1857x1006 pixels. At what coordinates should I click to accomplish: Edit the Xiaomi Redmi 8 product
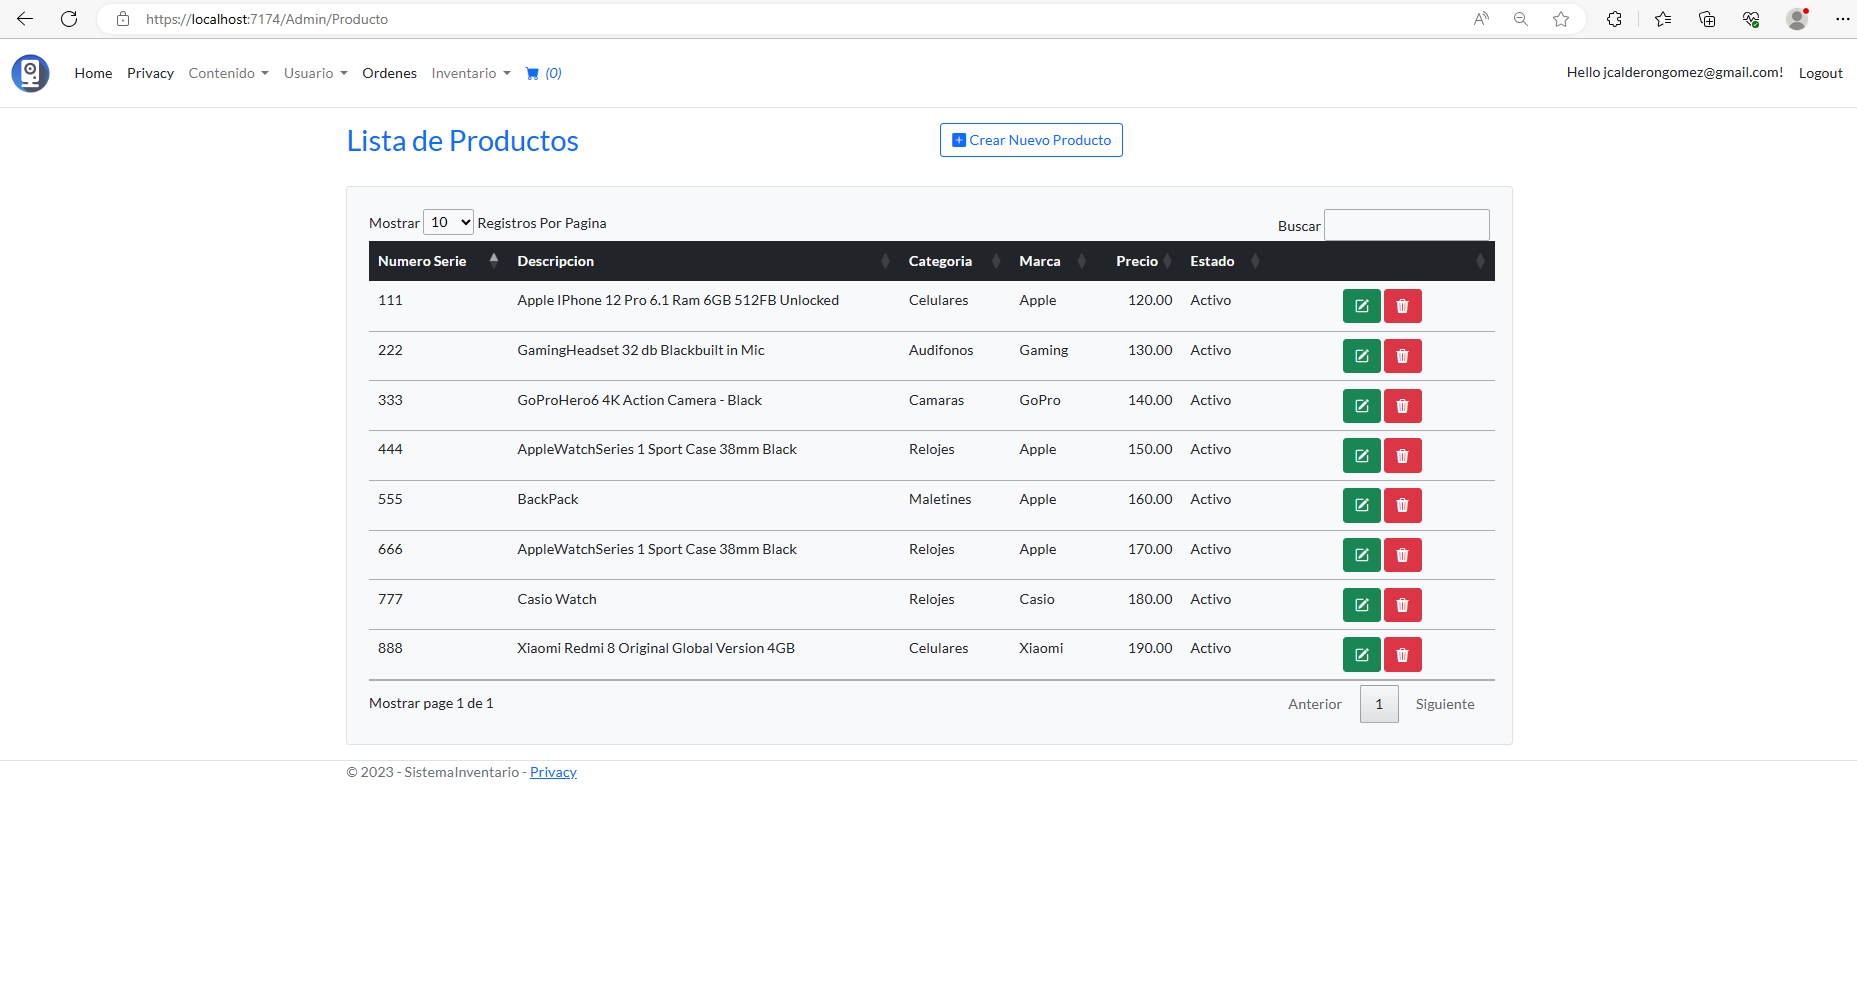(1361, 655)
